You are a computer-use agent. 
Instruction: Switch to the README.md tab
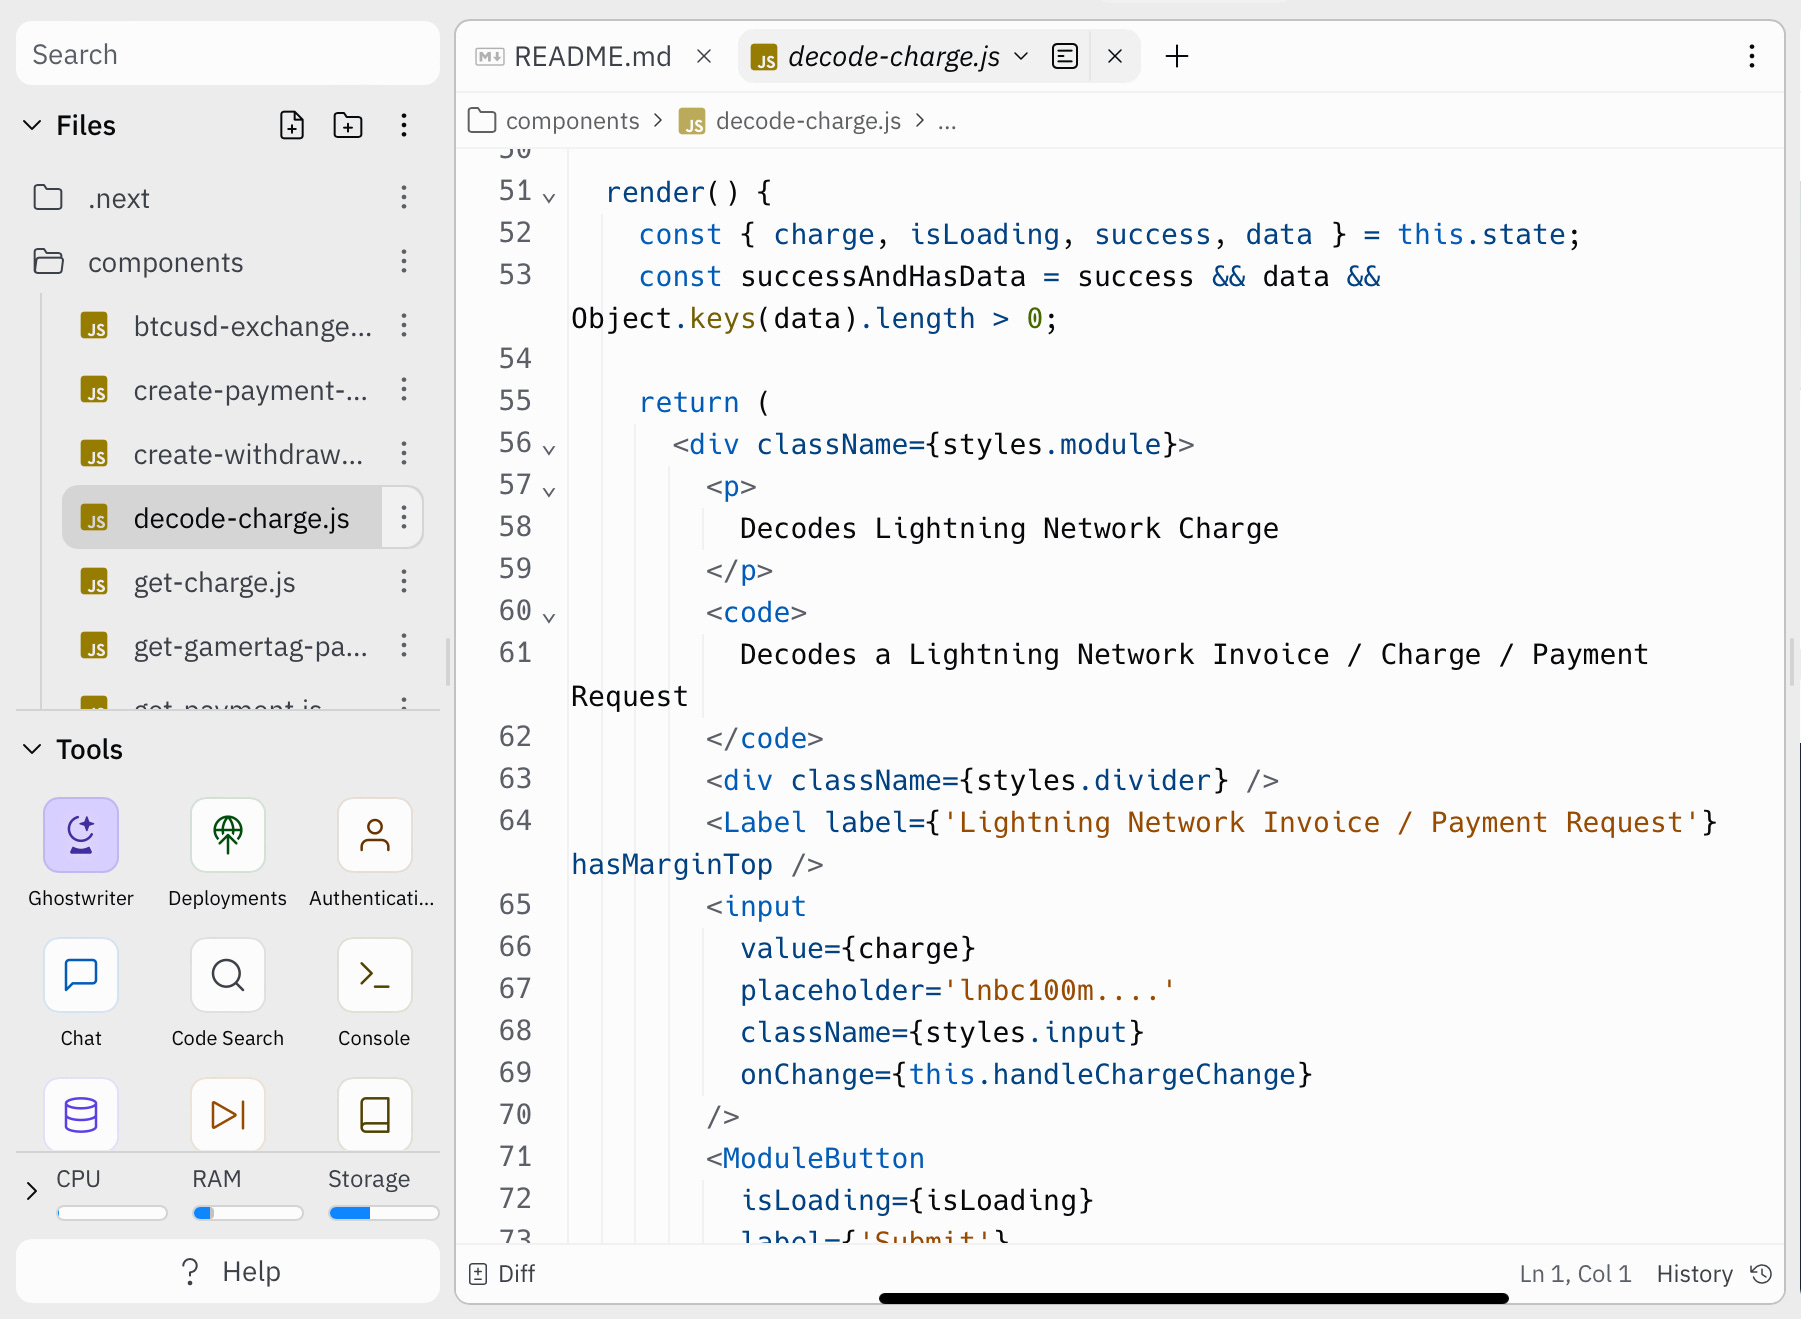click(592, 56)
